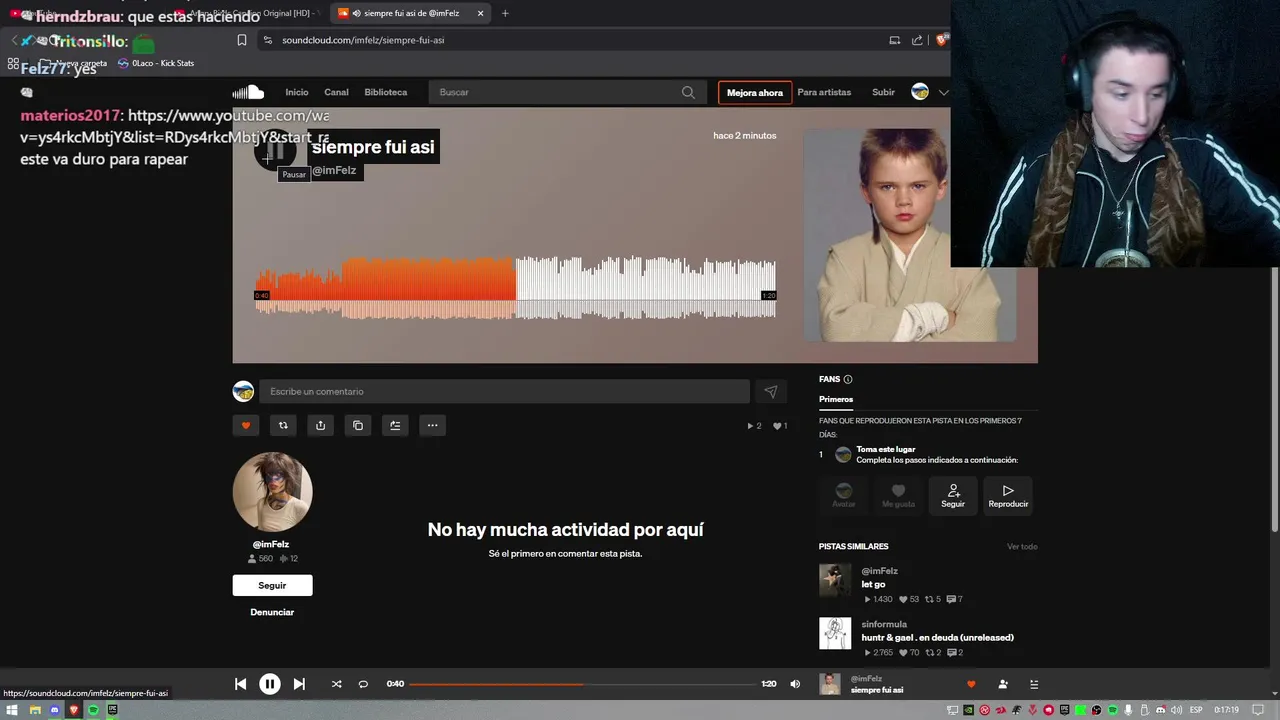Click the Mejora ahora button
This screenshot has height=720, width=1280.
pos(755,93)
